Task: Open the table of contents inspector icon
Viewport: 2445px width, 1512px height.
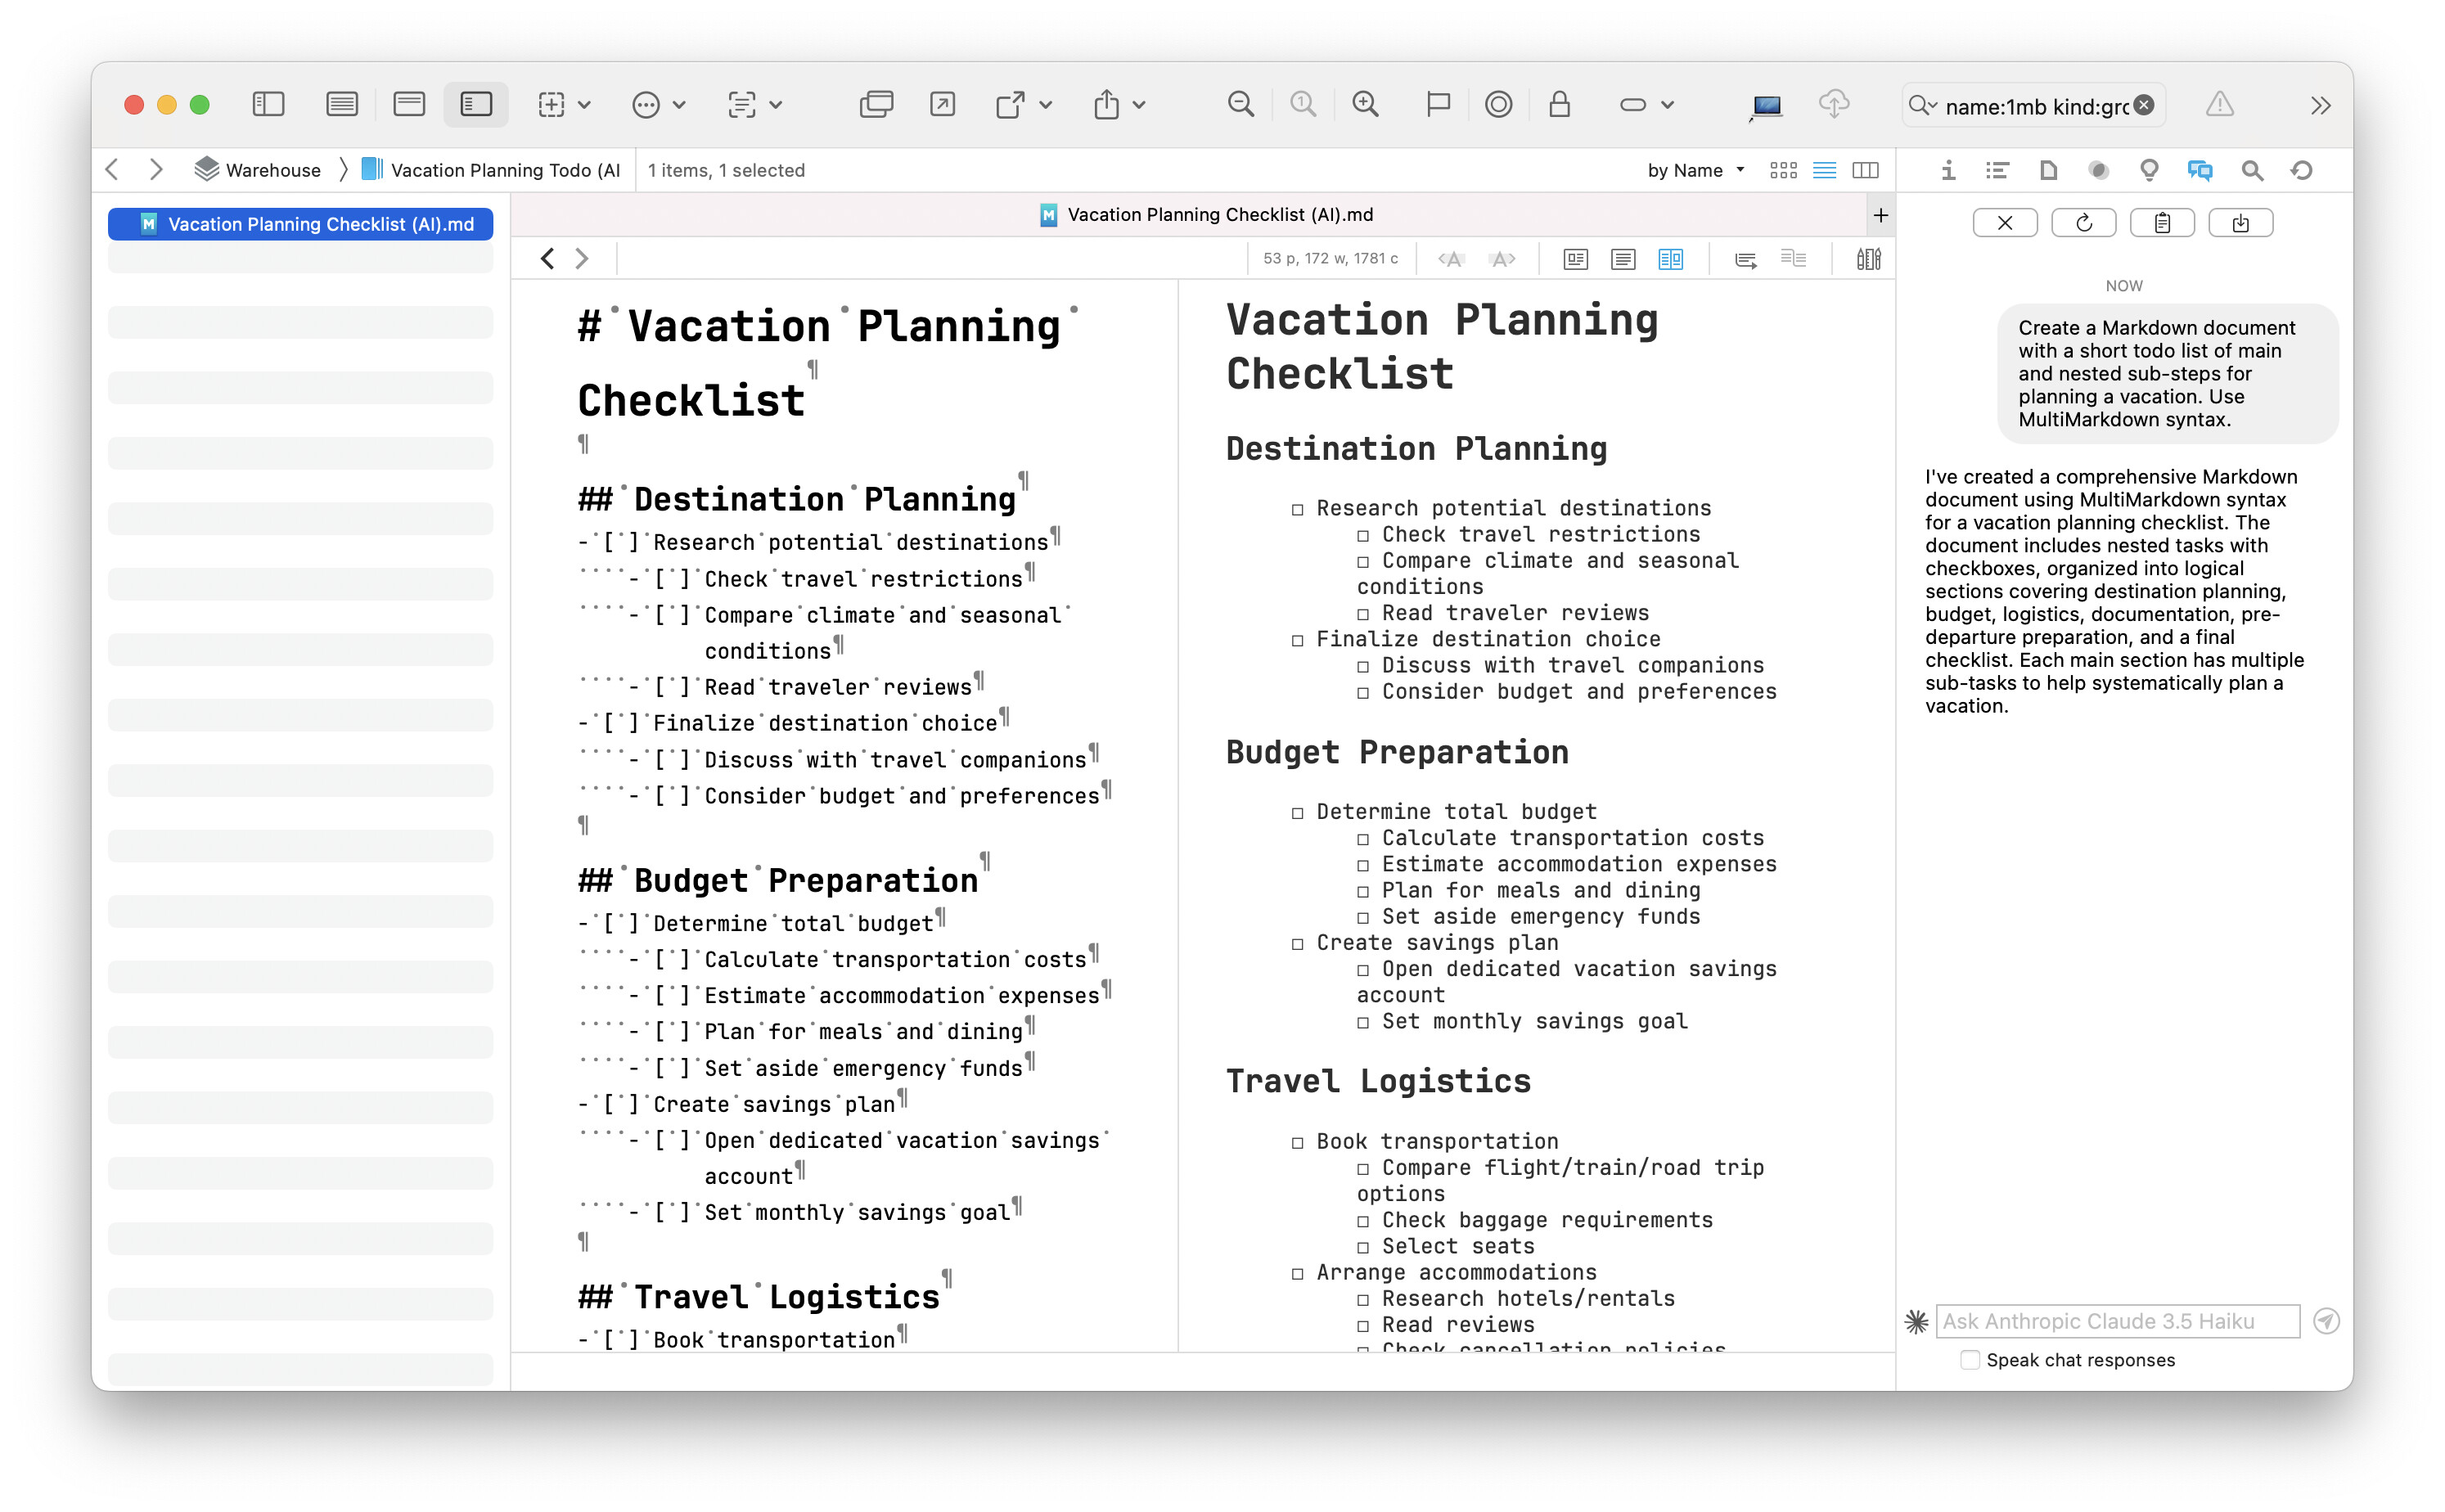Action: click(x=1997, y=170)
